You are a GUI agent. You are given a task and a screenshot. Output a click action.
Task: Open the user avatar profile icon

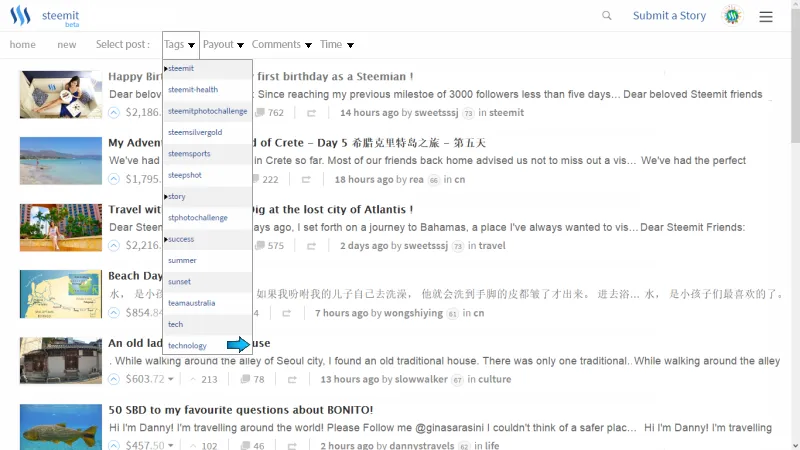(732, 16)
